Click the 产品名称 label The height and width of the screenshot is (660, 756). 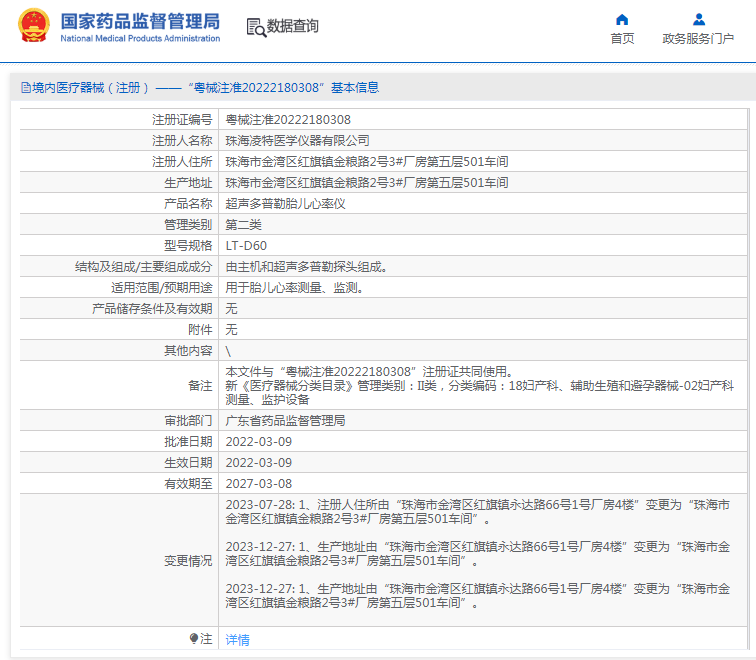(x=188, y=203)
